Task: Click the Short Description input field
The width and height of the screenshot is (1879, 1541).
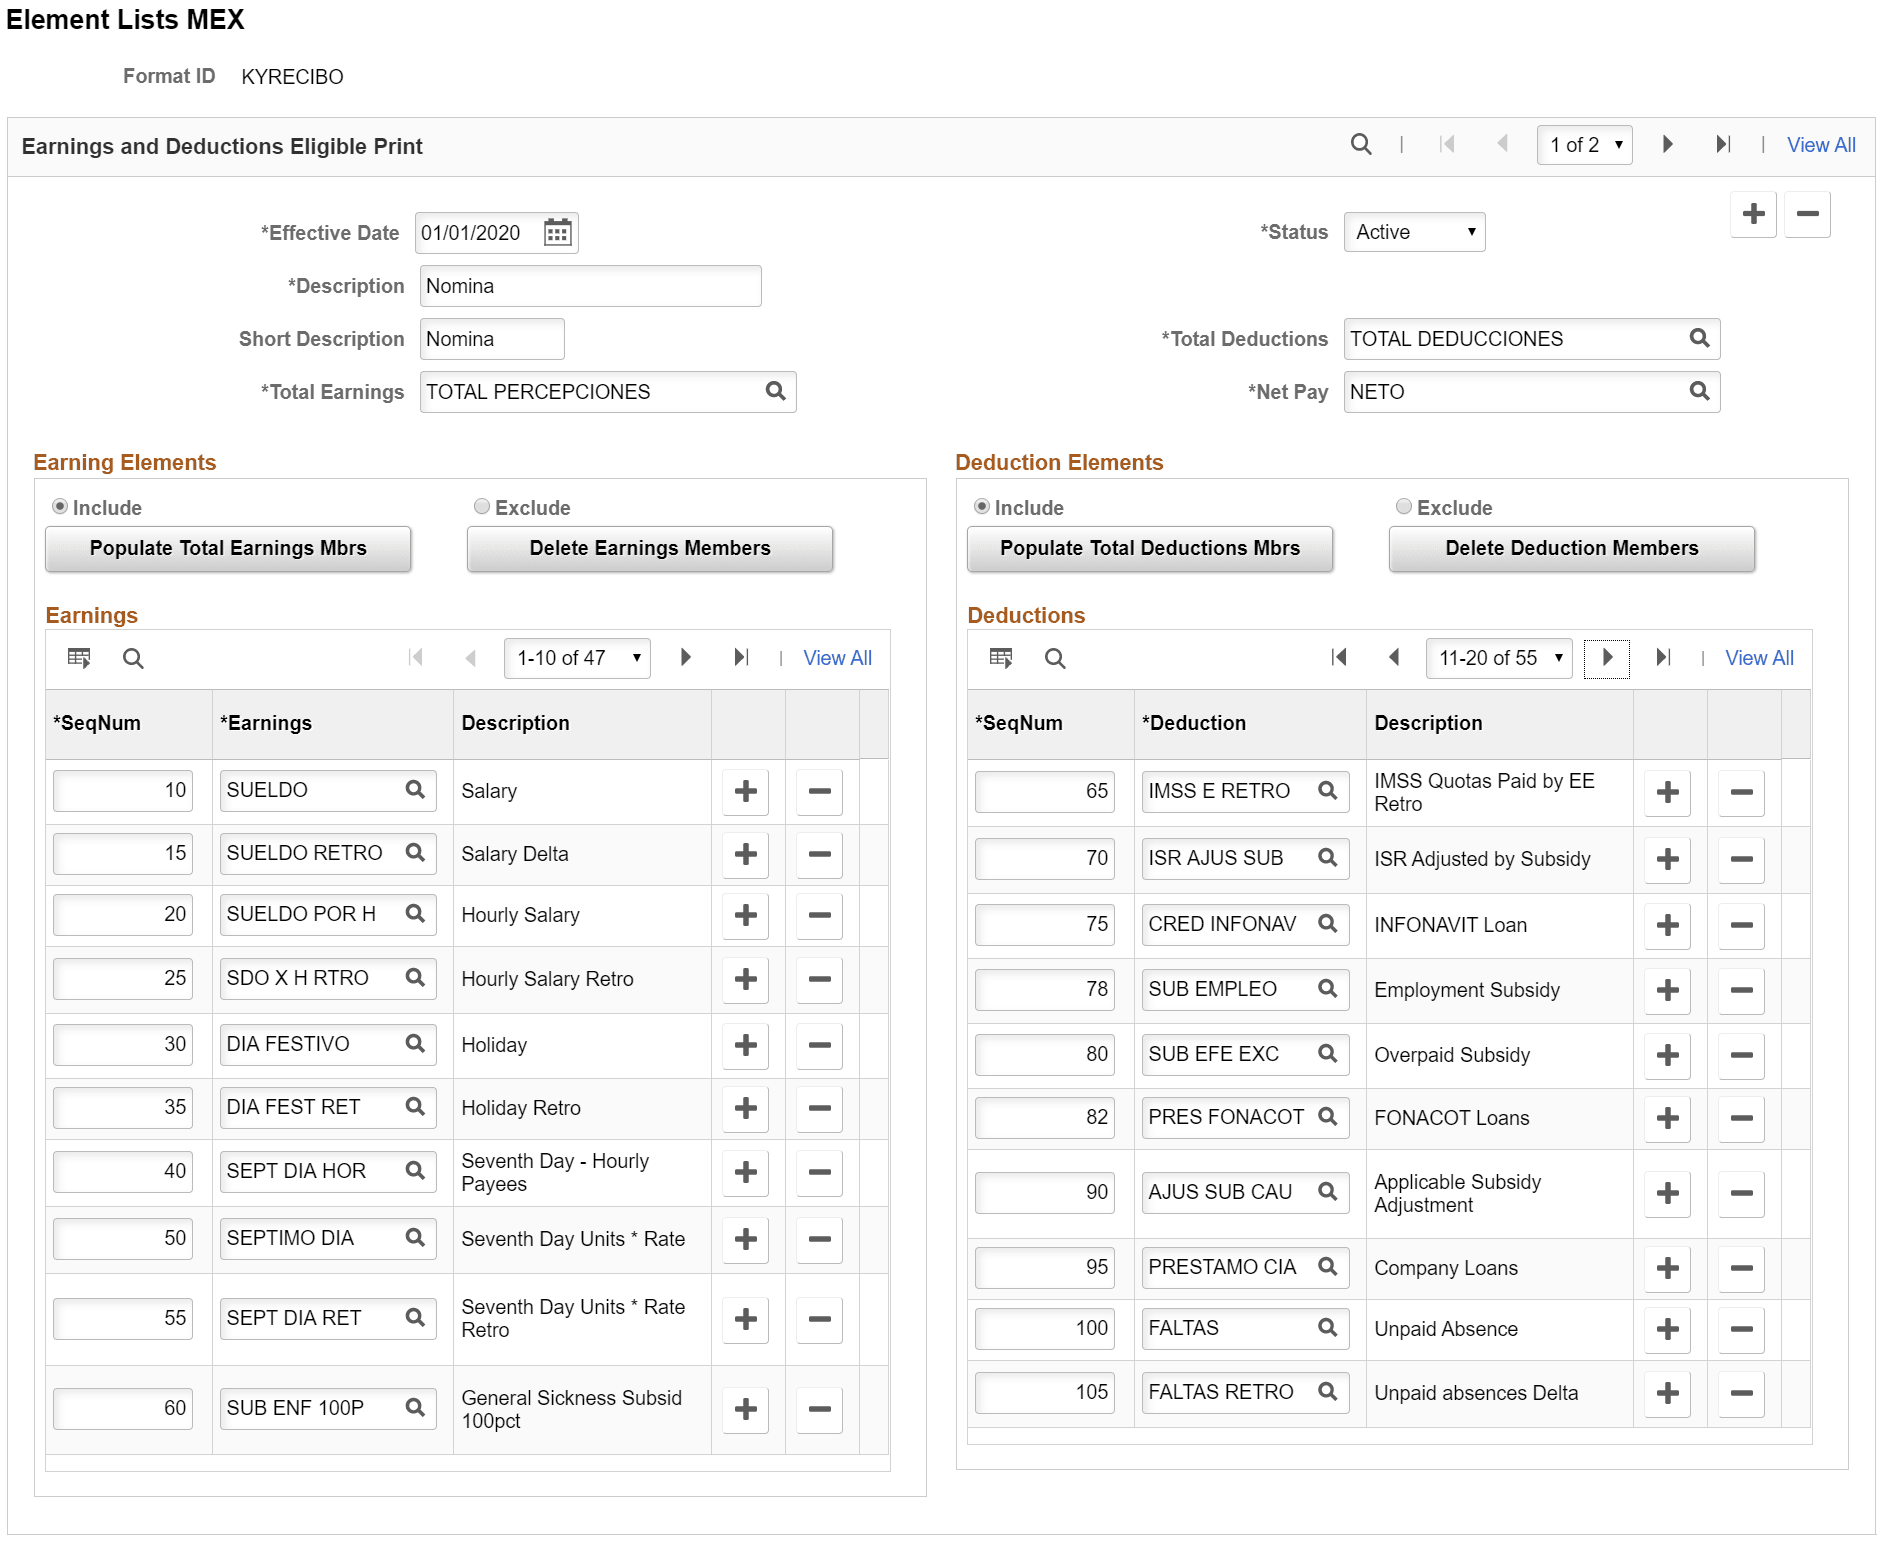Action: 492,338
